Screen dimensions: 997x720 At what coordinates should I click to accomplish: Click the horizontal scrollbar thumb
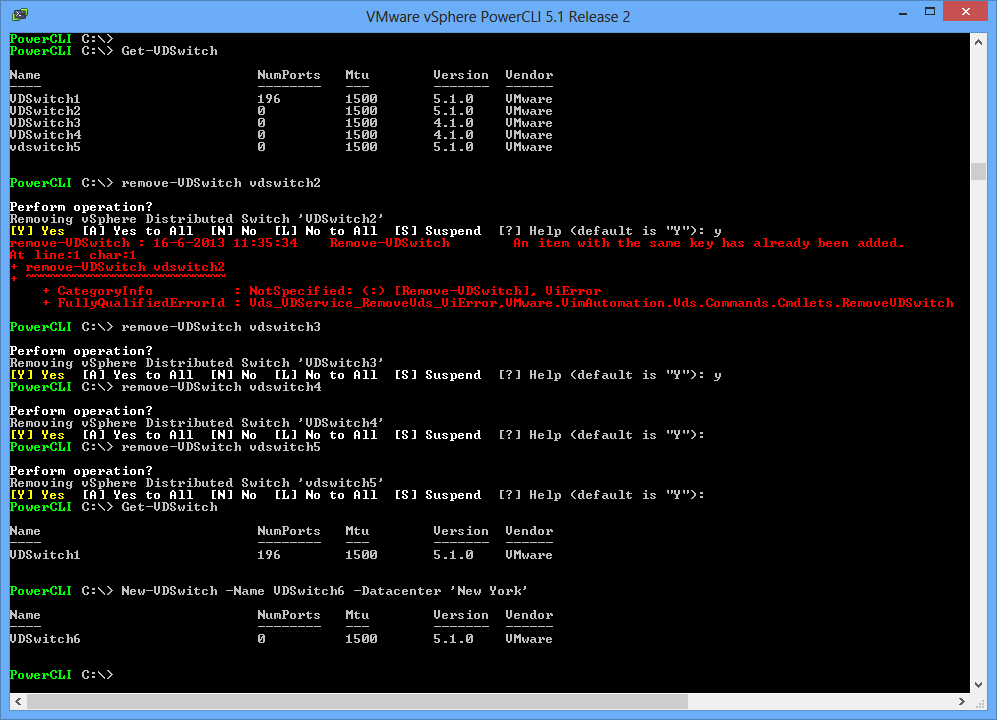[357, 702]
